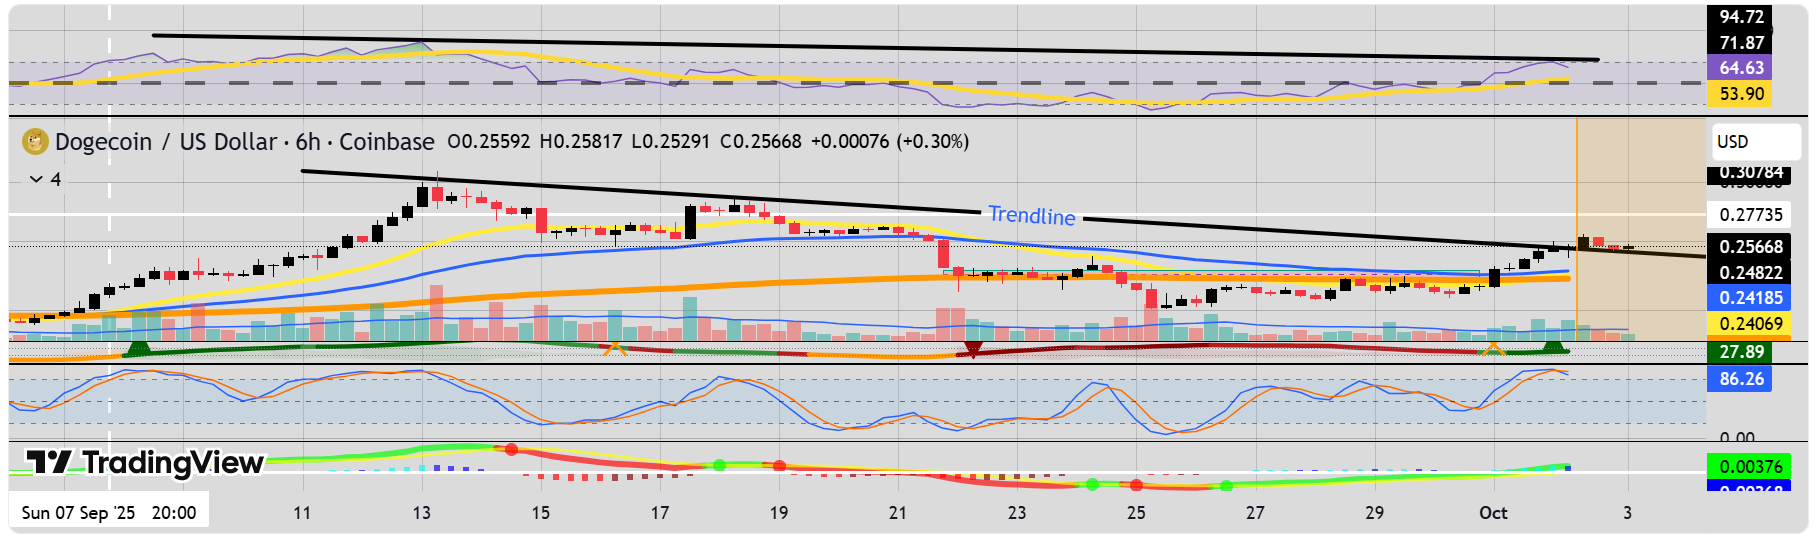Click the Dogecoin coin logo icon
Screen dimensions: 1816x543
coord(36,142)
